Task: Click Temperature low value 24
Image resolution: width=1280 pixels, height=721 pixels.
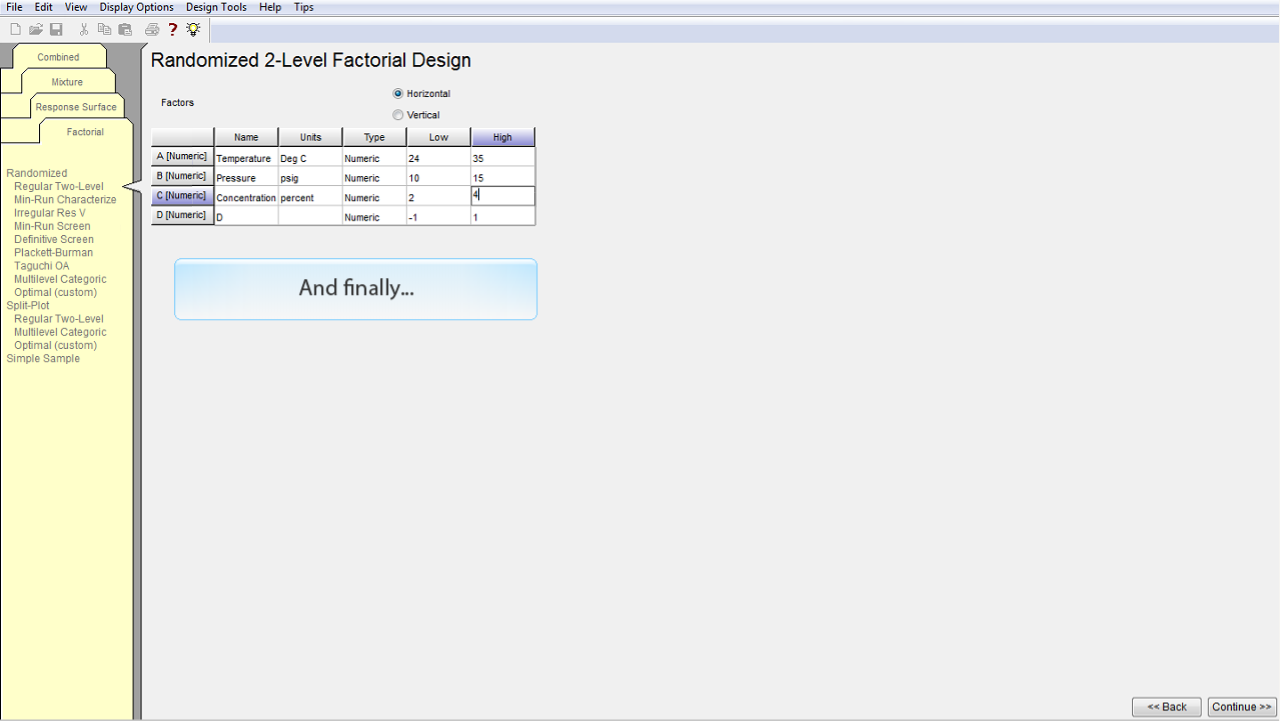Action: 438,158
